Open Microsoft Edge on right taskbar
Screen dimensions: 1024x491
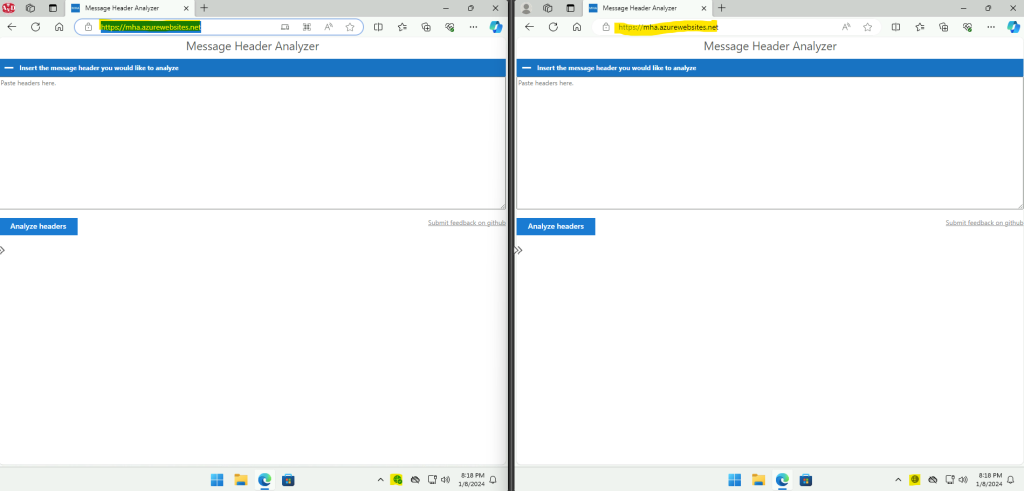(x=781, y=480)
